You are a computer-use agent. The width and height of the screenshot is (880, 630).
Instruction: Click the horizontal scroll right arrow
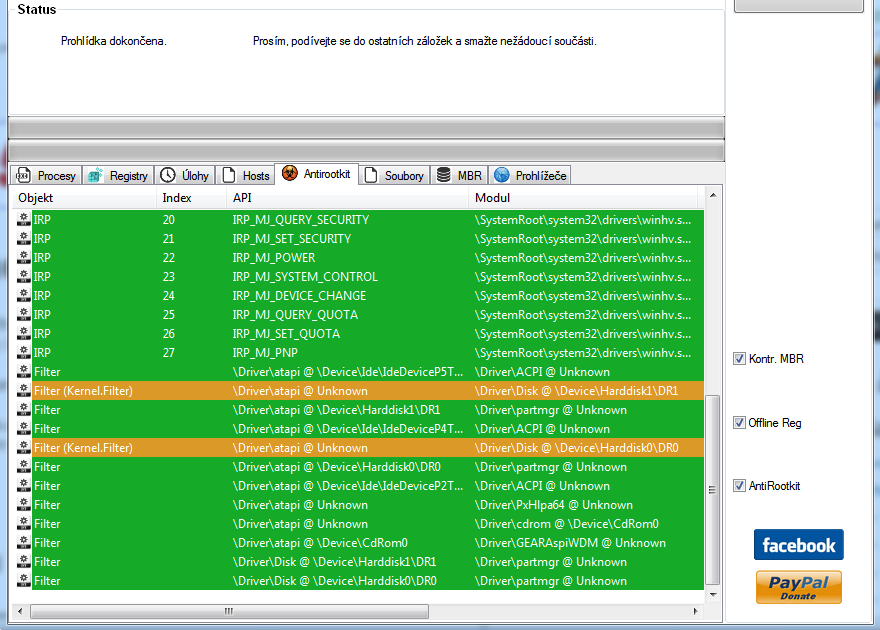[696, 611]
